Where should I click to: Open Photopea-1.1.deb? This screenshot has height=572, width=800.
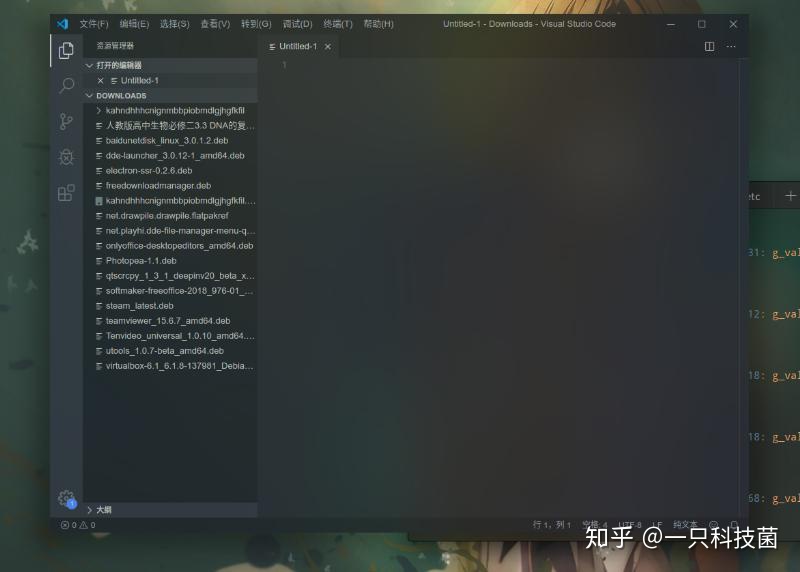tap(170, 261)
